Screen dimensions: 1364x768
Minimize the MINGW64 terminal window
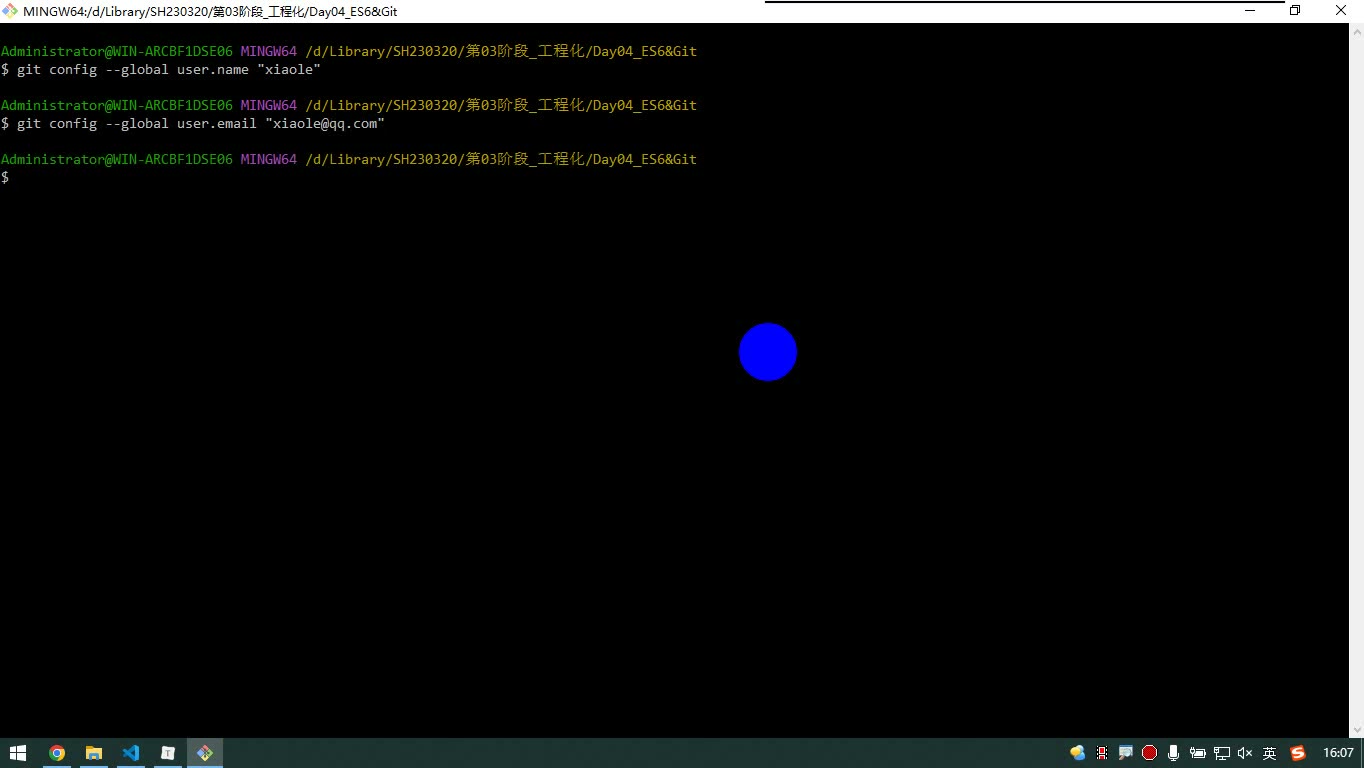[1250, 11]
